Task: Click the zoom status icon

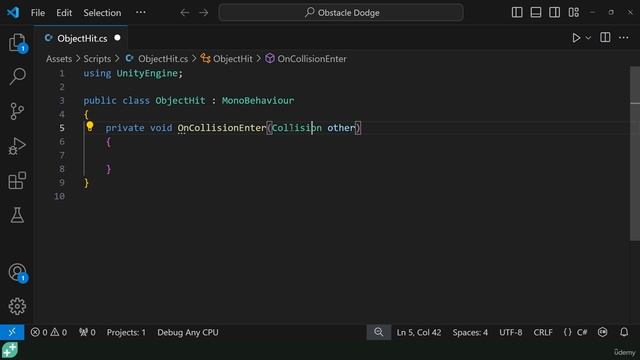Action: click(x=378, y=332)
